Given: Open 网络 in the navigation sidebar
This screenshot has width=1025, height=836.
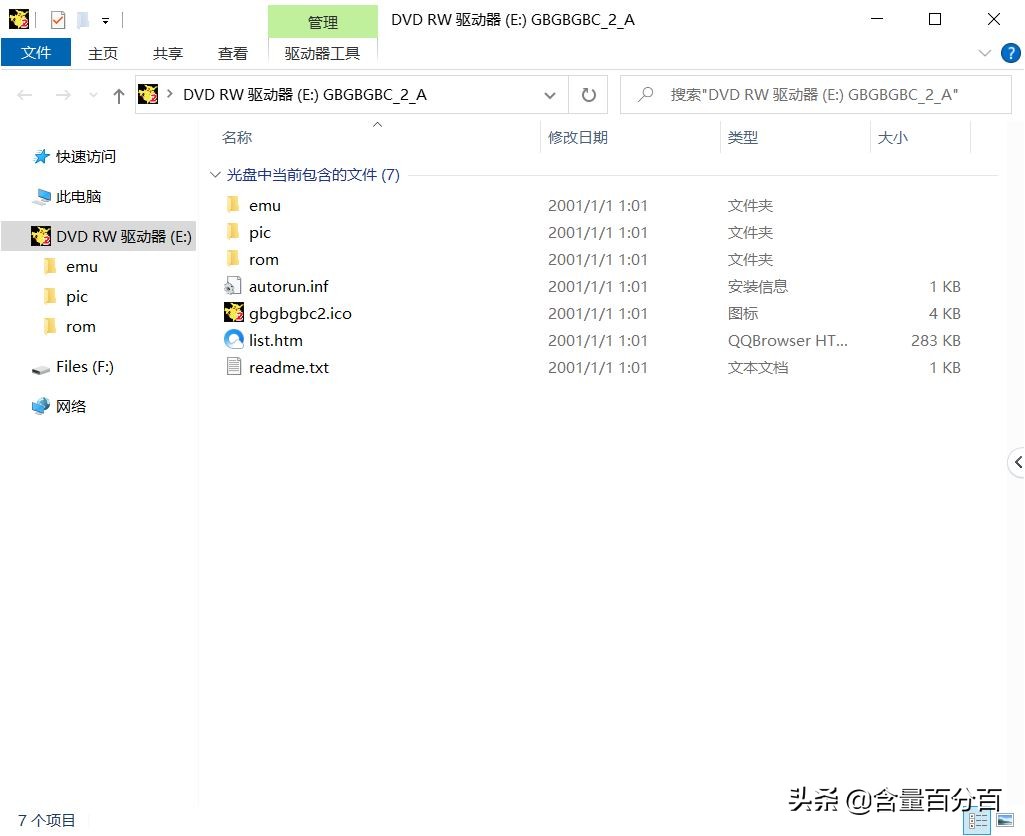Looking at the screenshot, I should coord(72,406).
